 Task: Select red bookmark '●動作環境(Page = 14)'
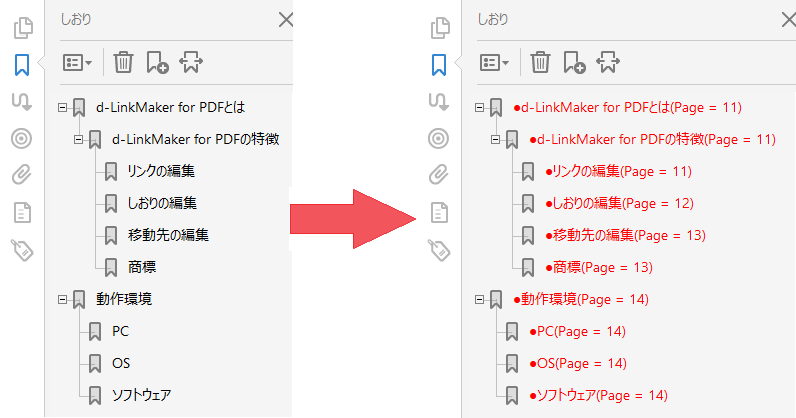(581, 299)
